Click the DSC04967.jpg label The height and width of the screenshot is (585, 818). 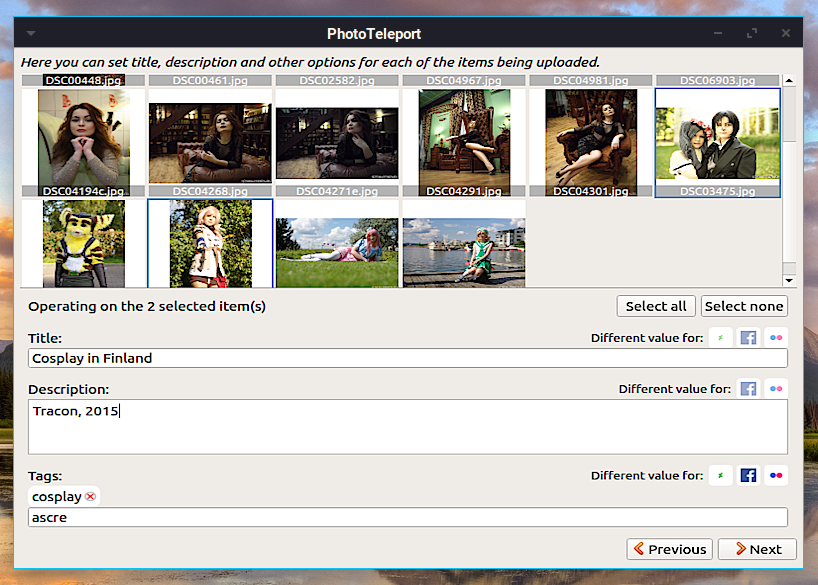464,80
